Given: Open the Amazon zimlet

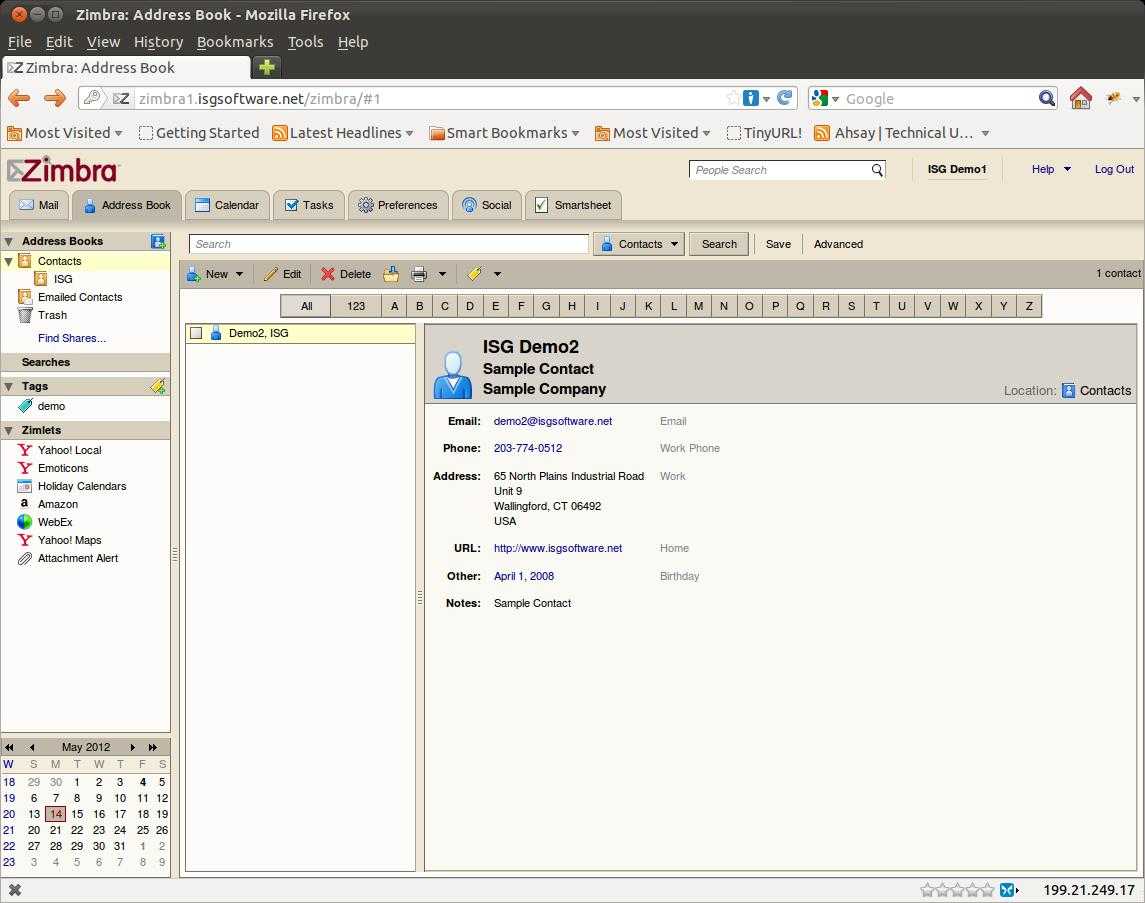Looking at the screenshot, I should click(58, 504).
